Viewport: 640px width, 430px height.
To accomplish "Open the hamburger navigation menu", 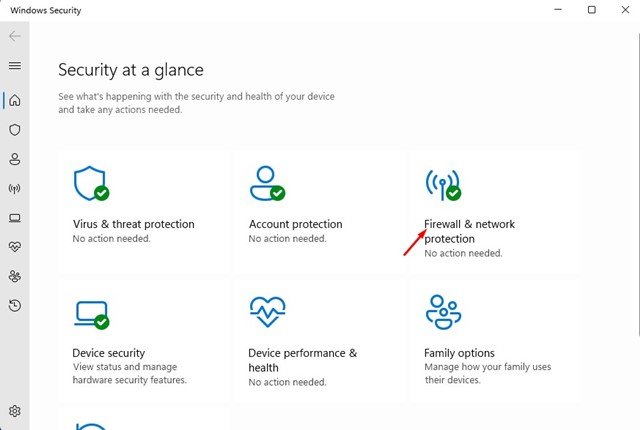I will point(15,65).
